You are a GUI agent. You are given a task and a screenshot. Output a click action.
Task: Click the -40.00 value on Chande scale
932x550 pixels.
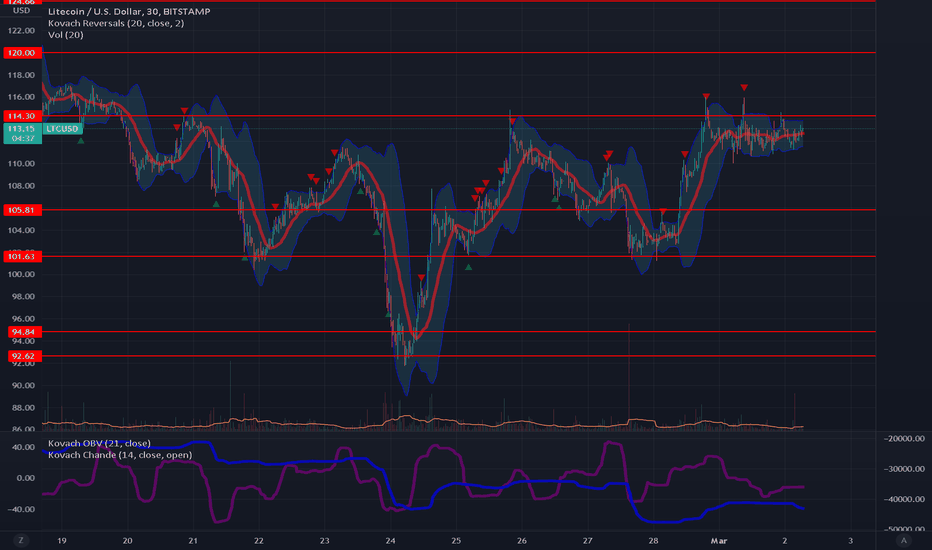[x=23, y=509]
